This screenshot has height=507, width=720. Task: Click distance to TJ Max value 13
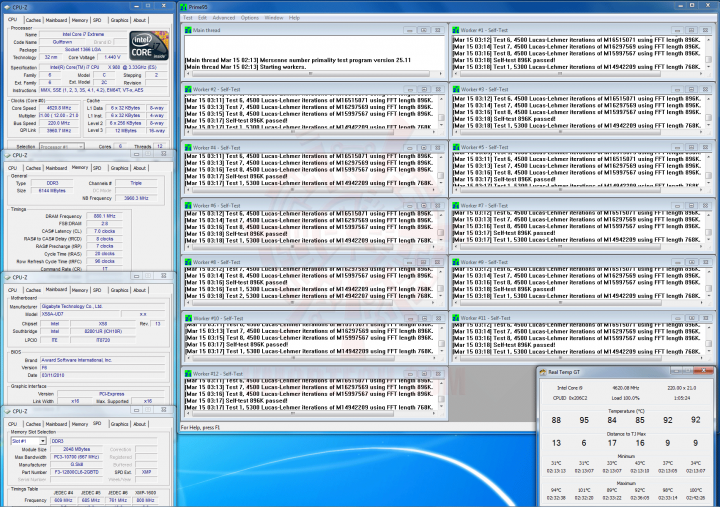pos(556,443)
